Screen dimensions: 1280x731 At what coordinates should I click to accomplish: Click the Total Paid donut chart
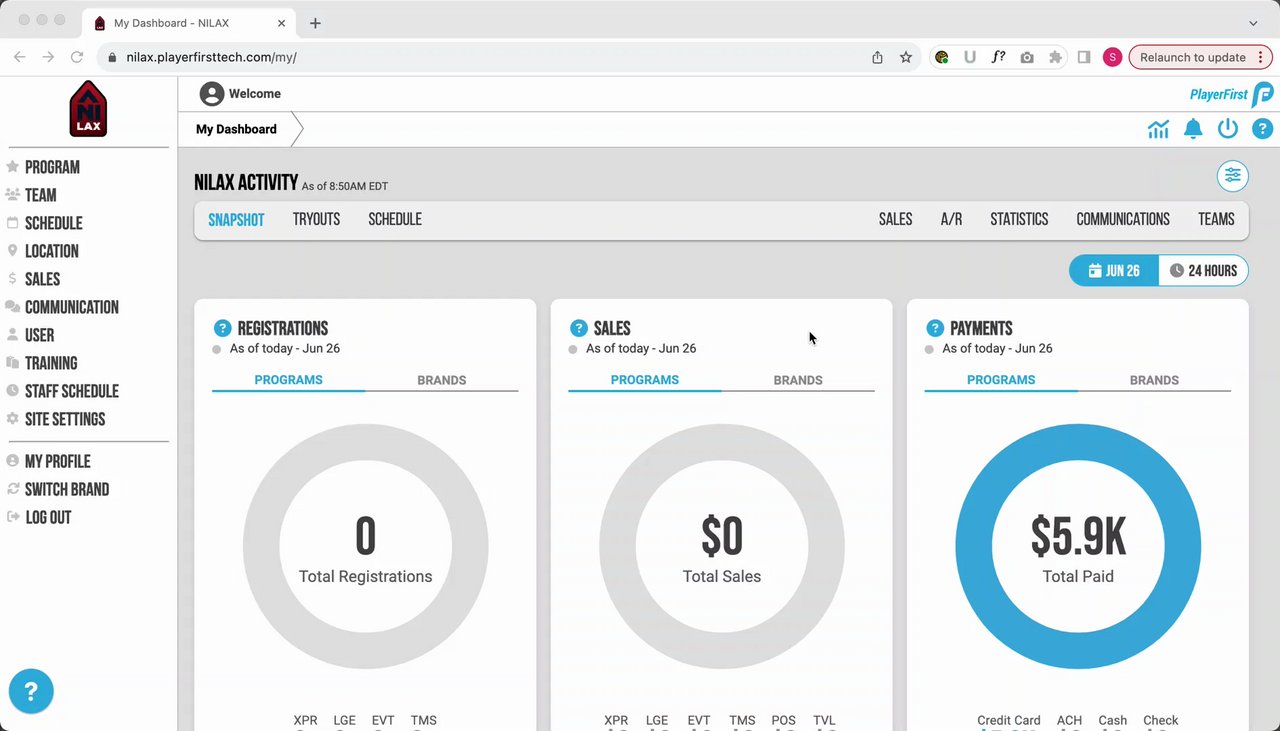pyautogui.click(x=1078, y=547)
